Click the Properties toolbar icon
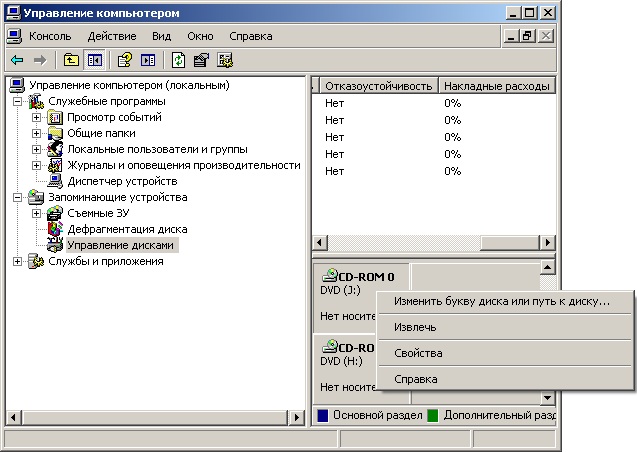The image size is (637, 452). [x=201, y=60]
